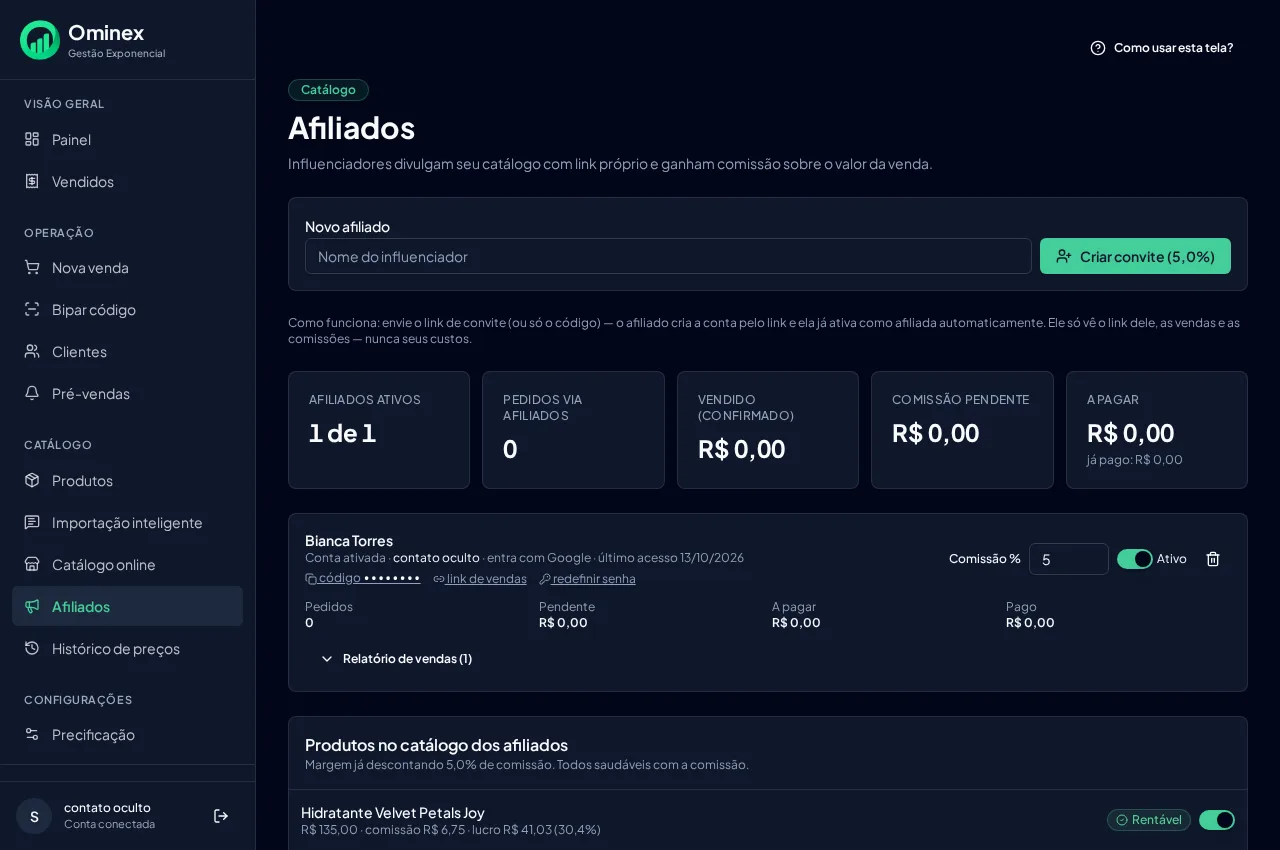This screenshot has height=850, width=1280.
Task: Click the Ominex logo icon
Action: tap(40, 40)
